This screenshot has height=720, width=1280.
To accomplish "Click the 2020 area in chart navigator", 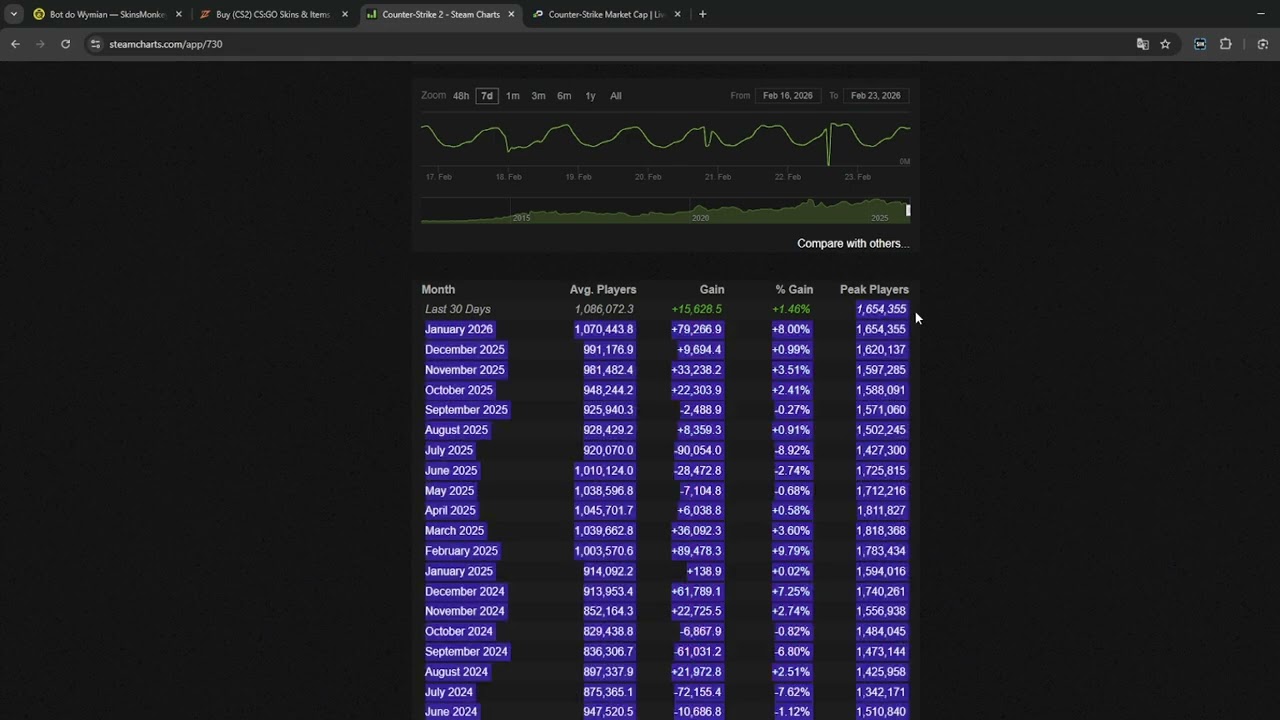I will pos(700,217).
